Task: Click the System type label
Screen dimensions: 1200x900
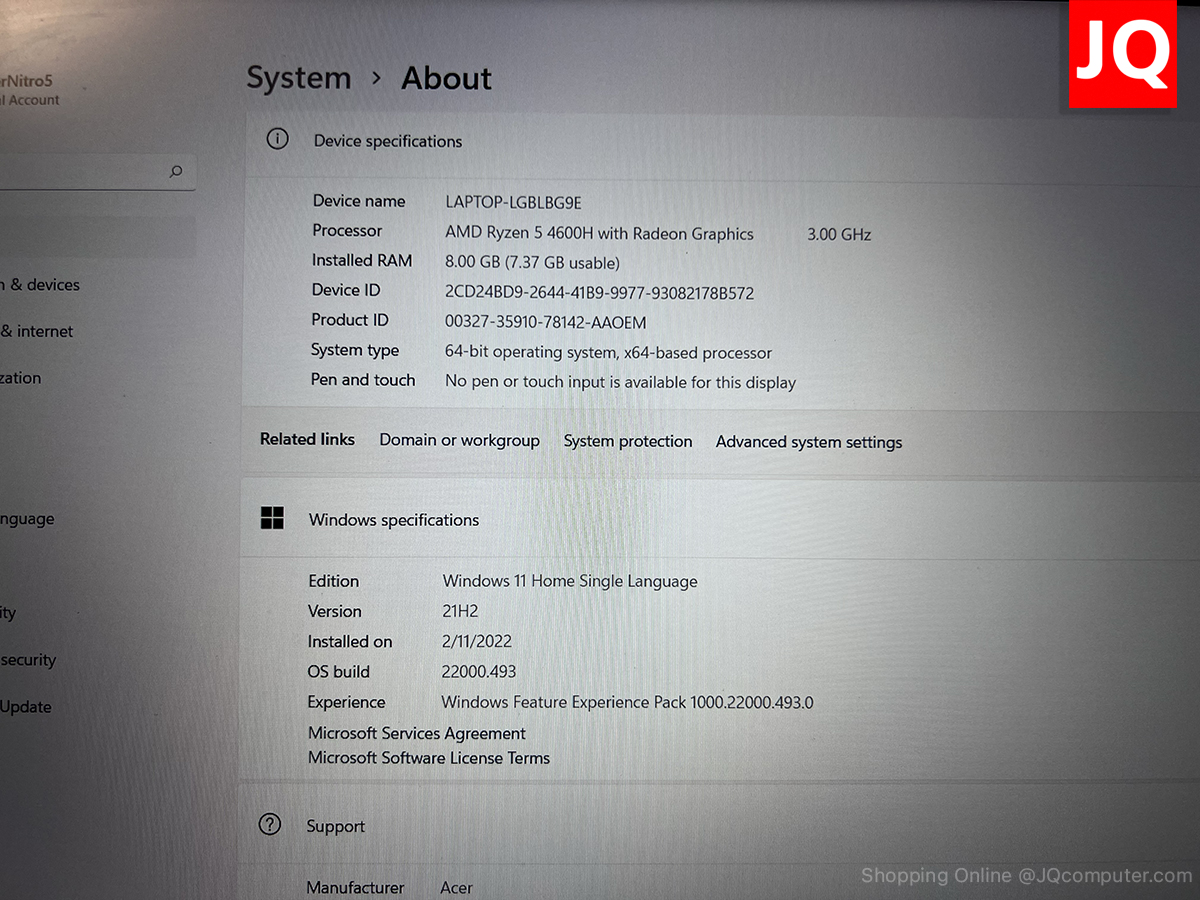Action: coord(355,350)
